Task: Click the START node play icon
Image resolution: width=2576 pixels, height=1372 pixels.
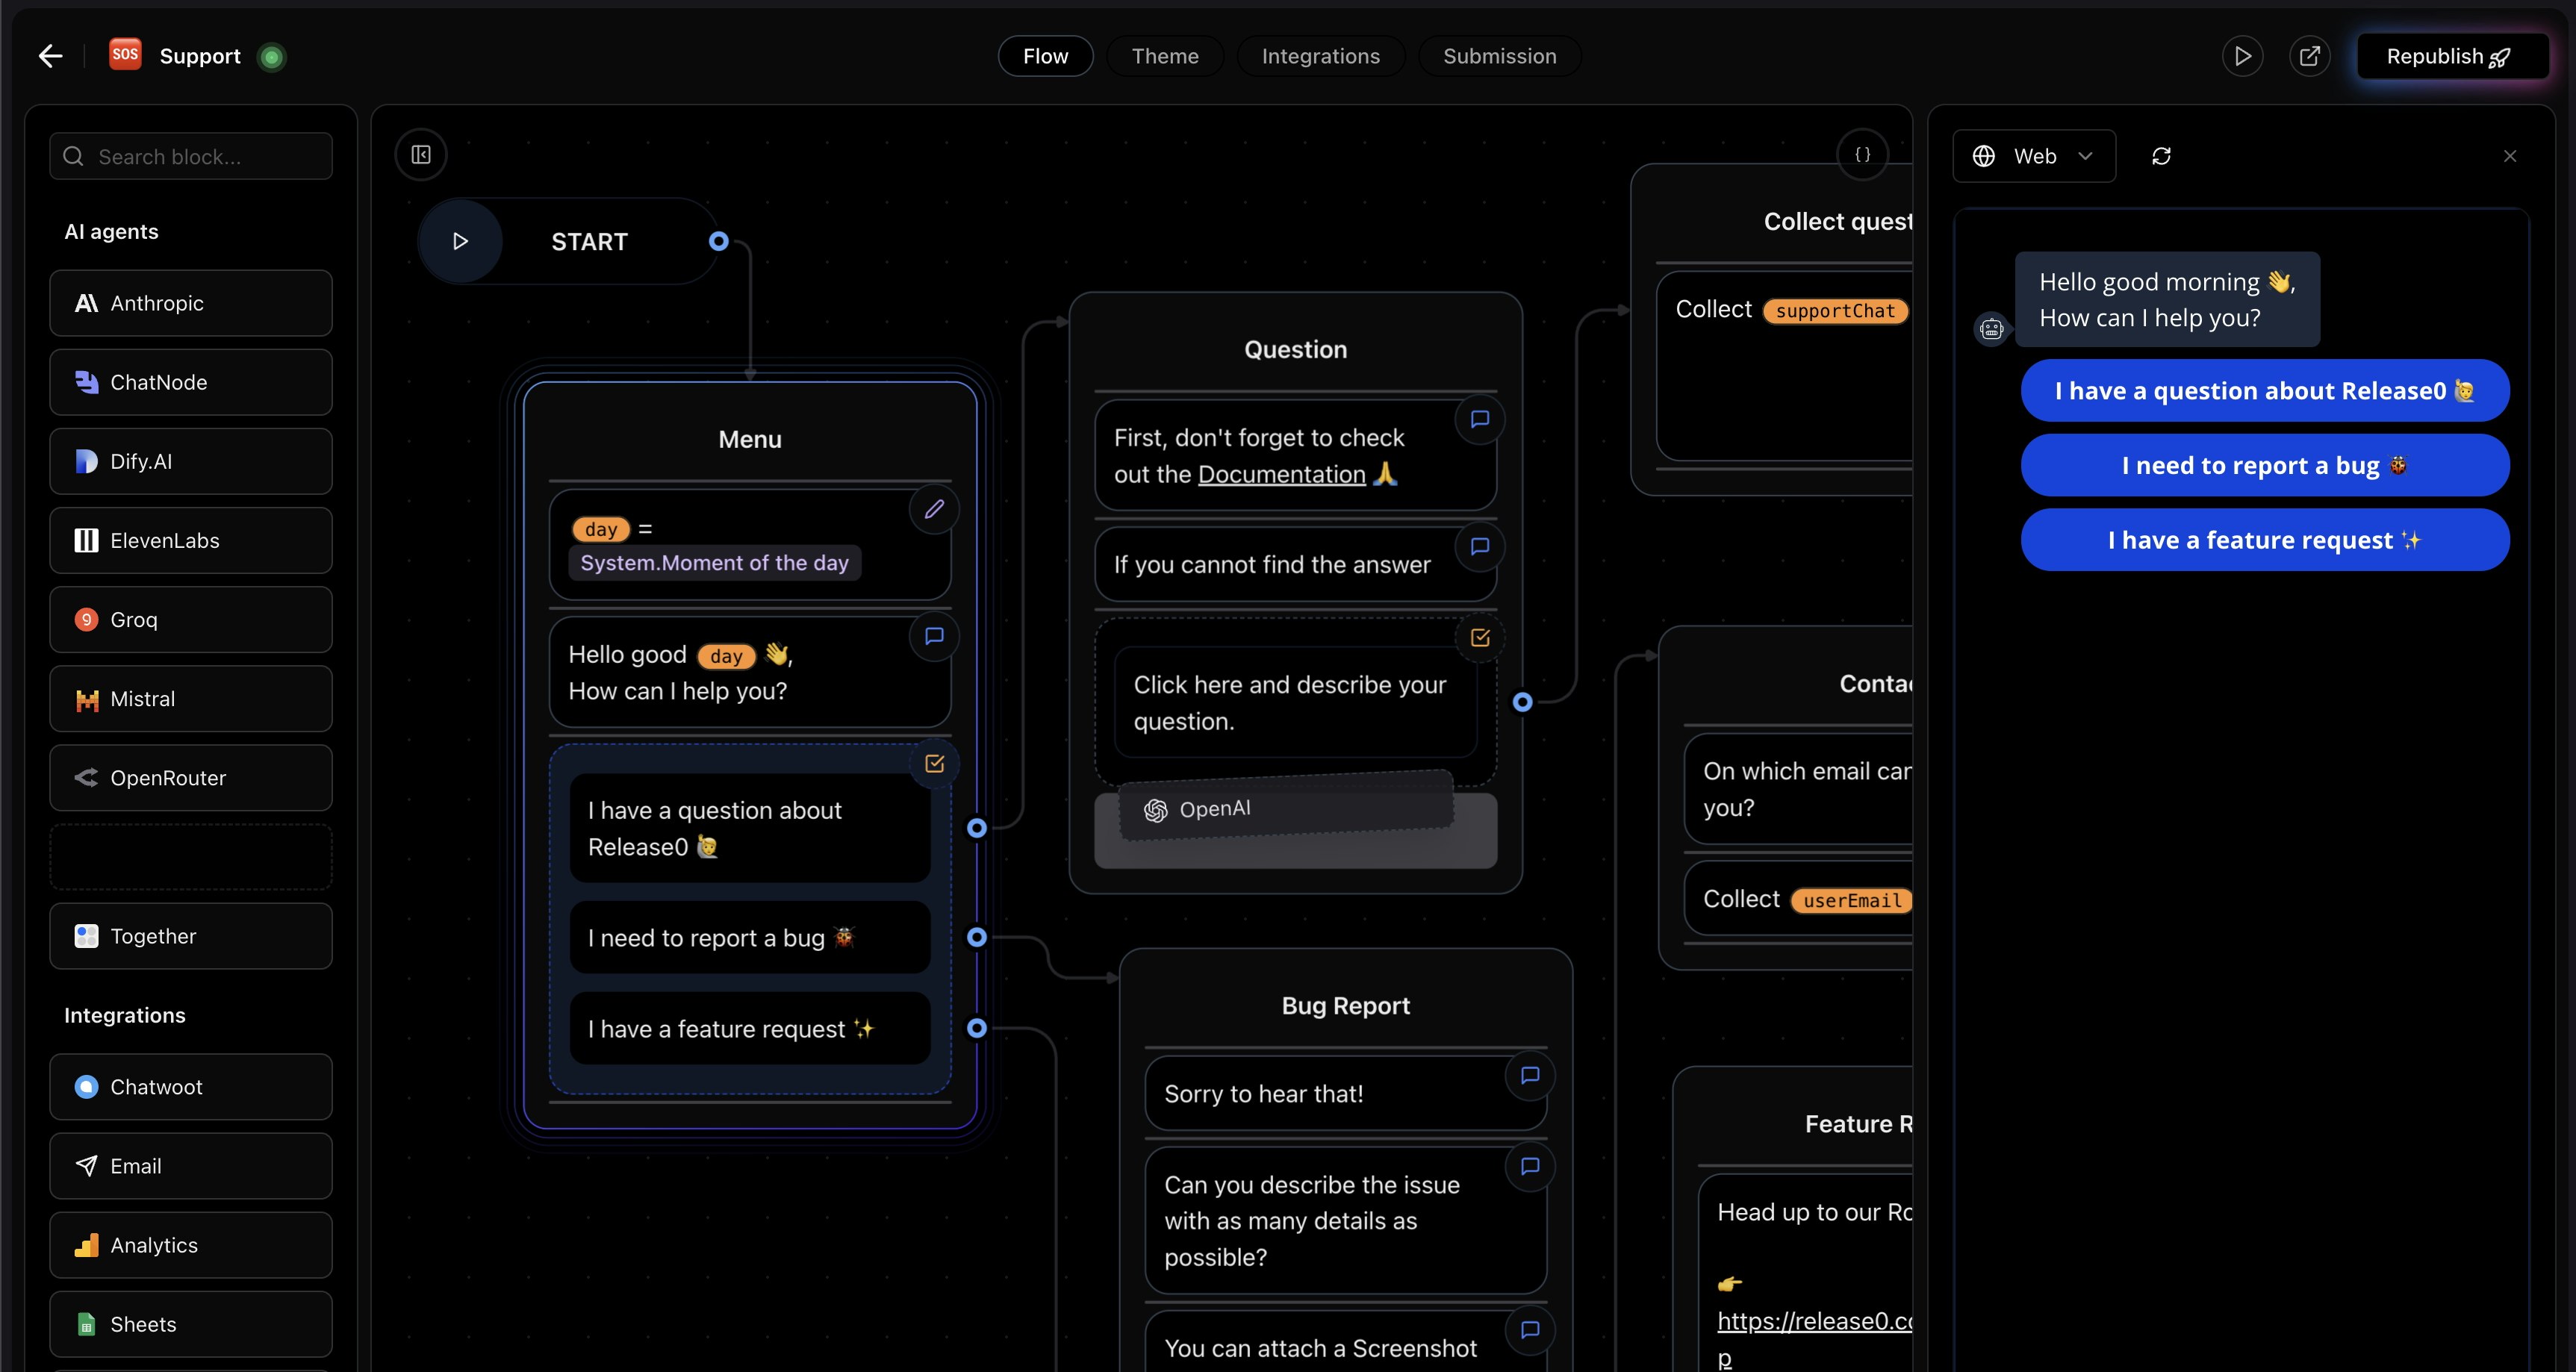Action: (x=460, y=241)
